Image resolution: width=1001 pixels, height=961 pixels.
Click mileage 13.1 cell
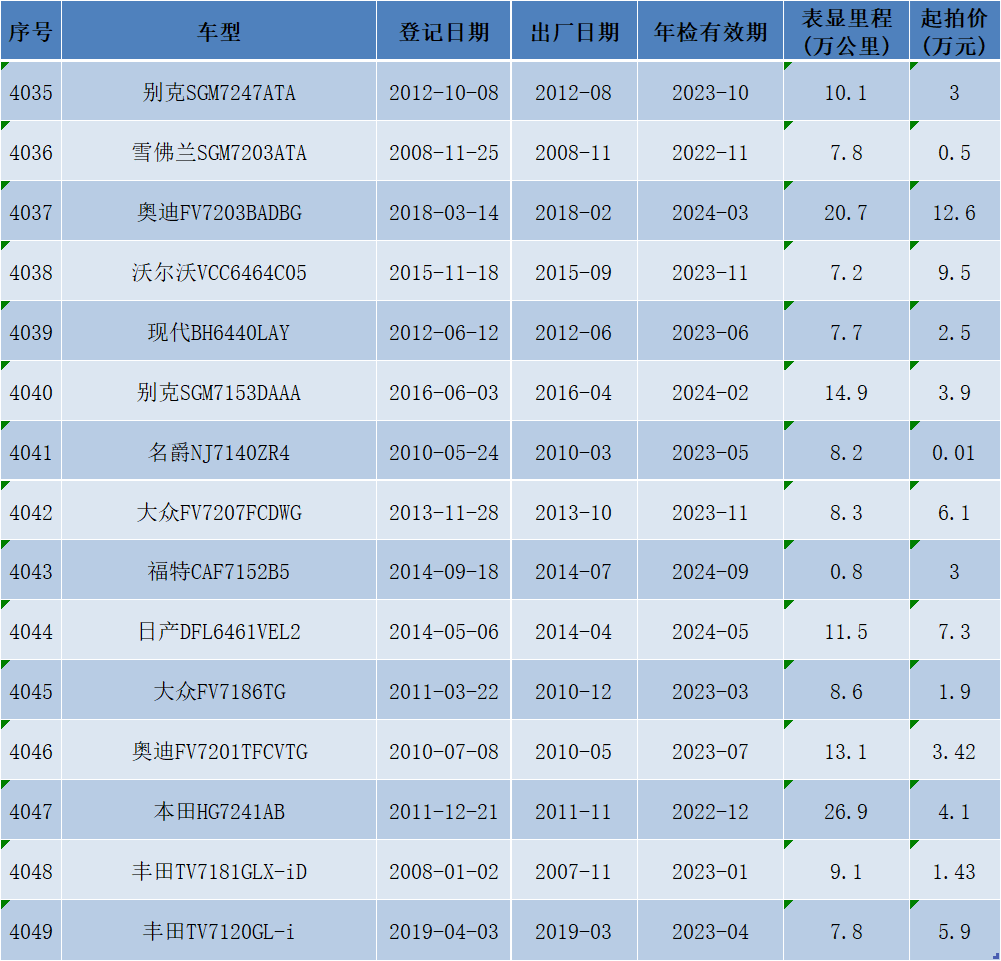pos(846,751)
